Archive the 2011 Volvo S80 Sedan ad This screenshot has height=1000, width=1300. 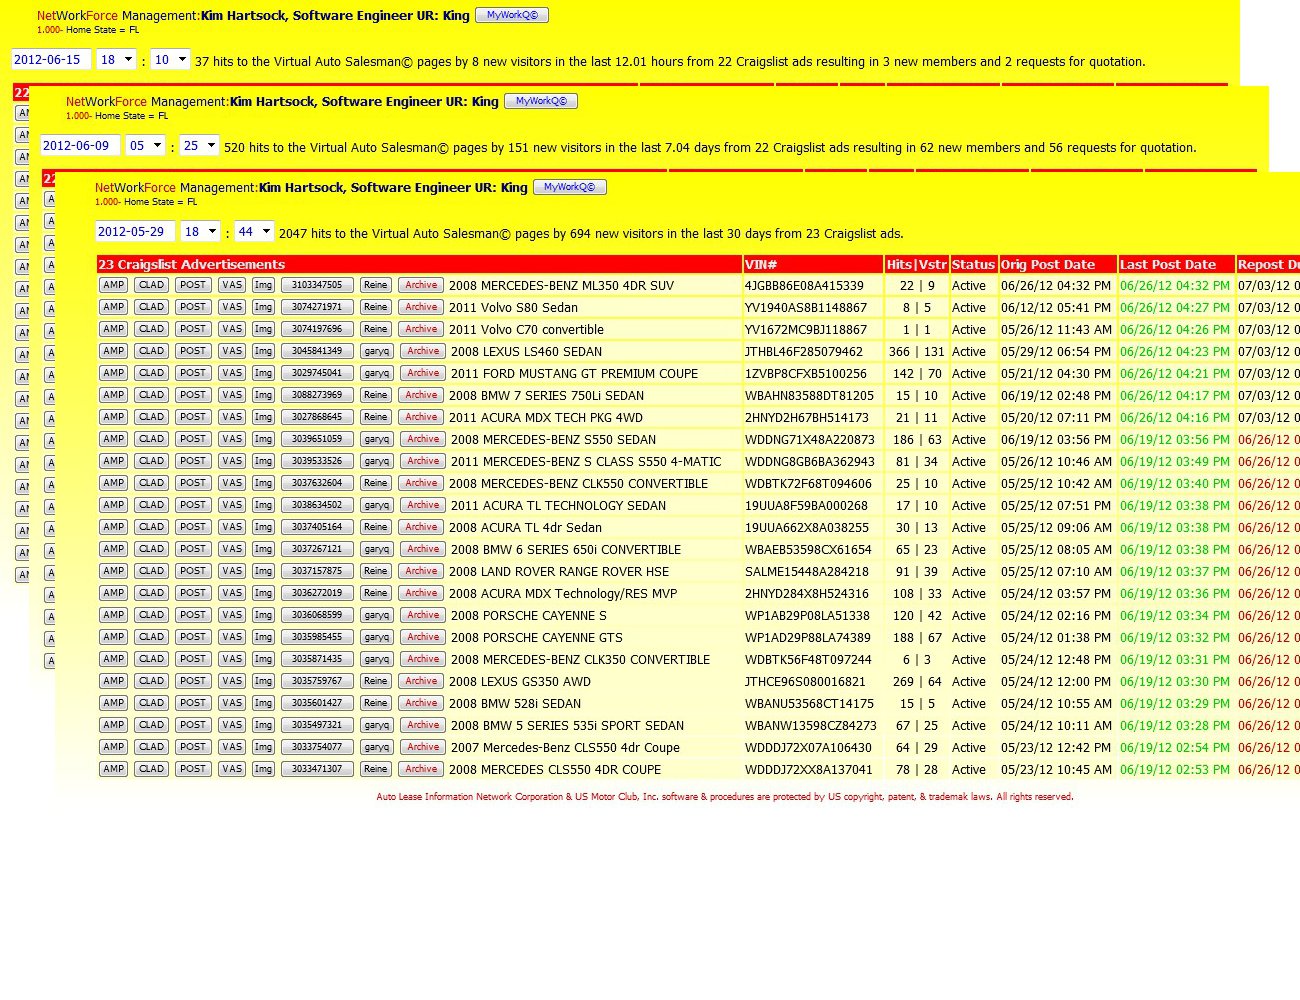pos(421,307)
